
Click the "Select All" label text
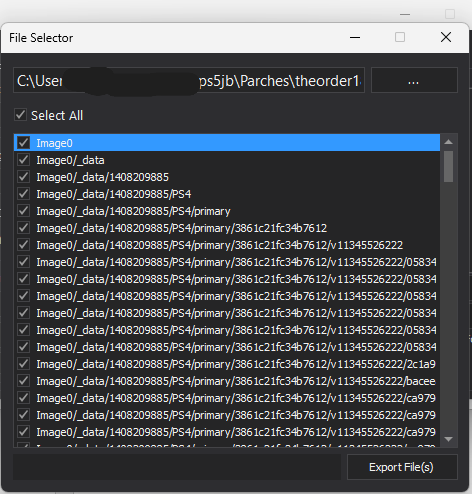57,115
